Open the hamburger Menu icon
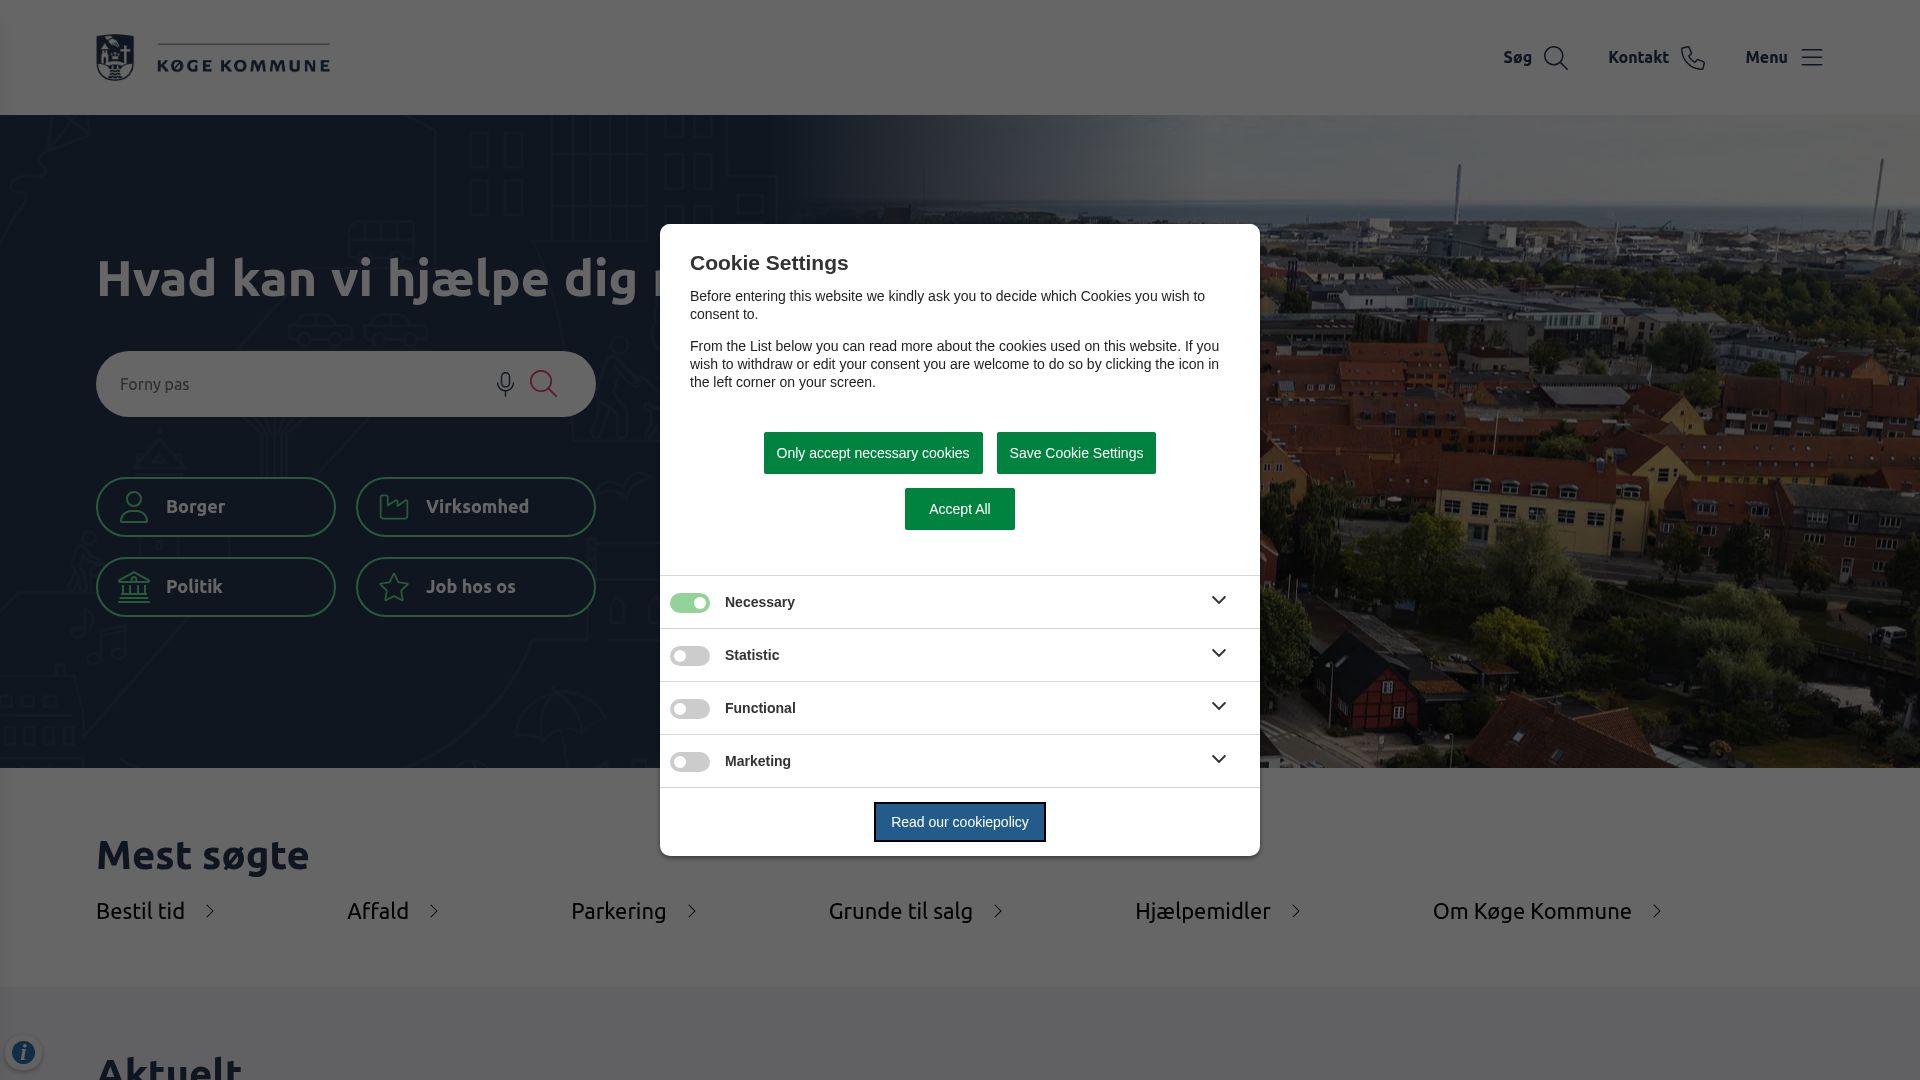This screenshot has height=1080, width=1920. pos(1811,58)
